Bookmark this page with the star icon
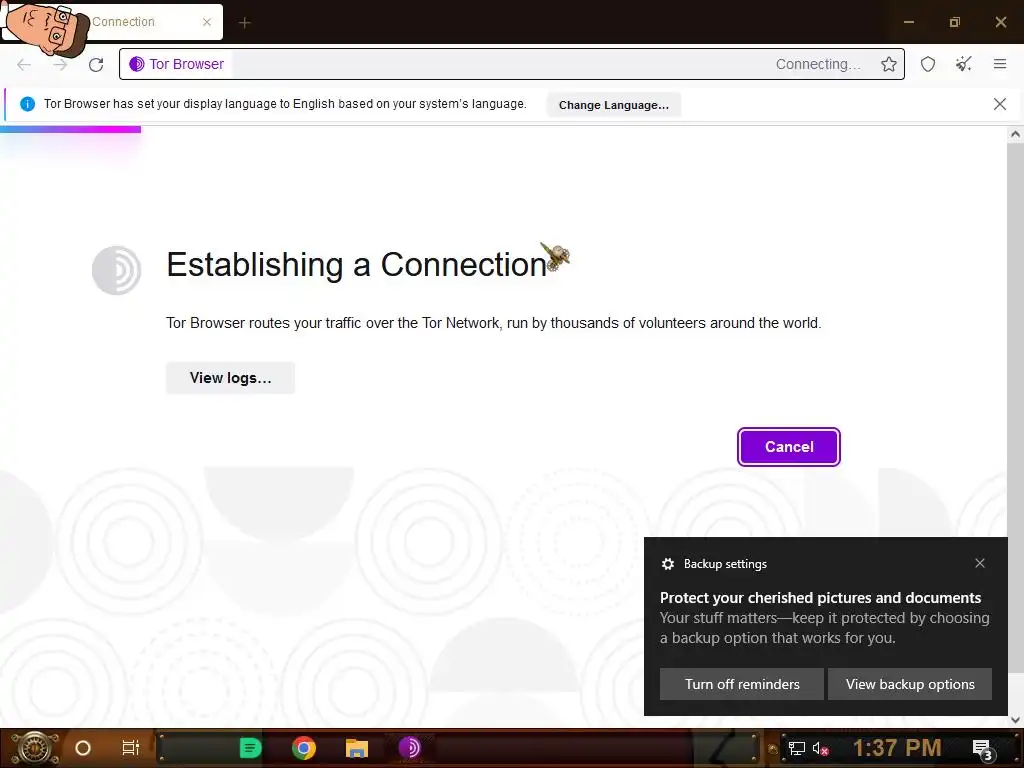1024x768 pixels. pos(888,64)
